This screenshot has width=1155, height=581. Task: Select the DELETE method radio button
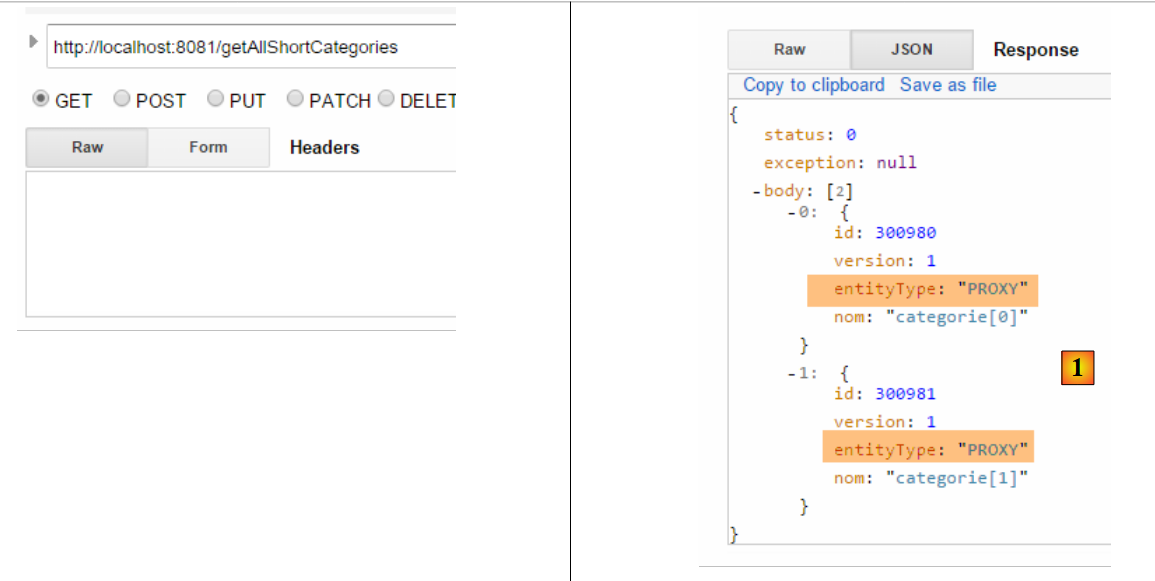[x=387, y=99]
